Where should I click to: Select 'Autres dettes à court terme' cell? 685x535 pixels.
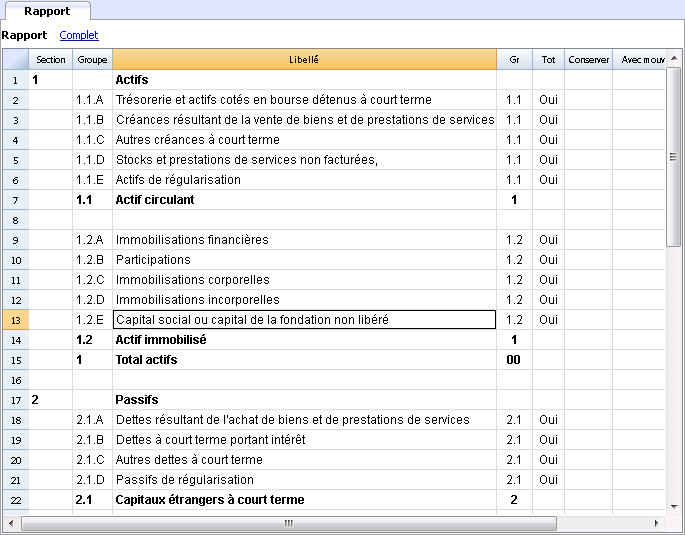click(304, 460)
